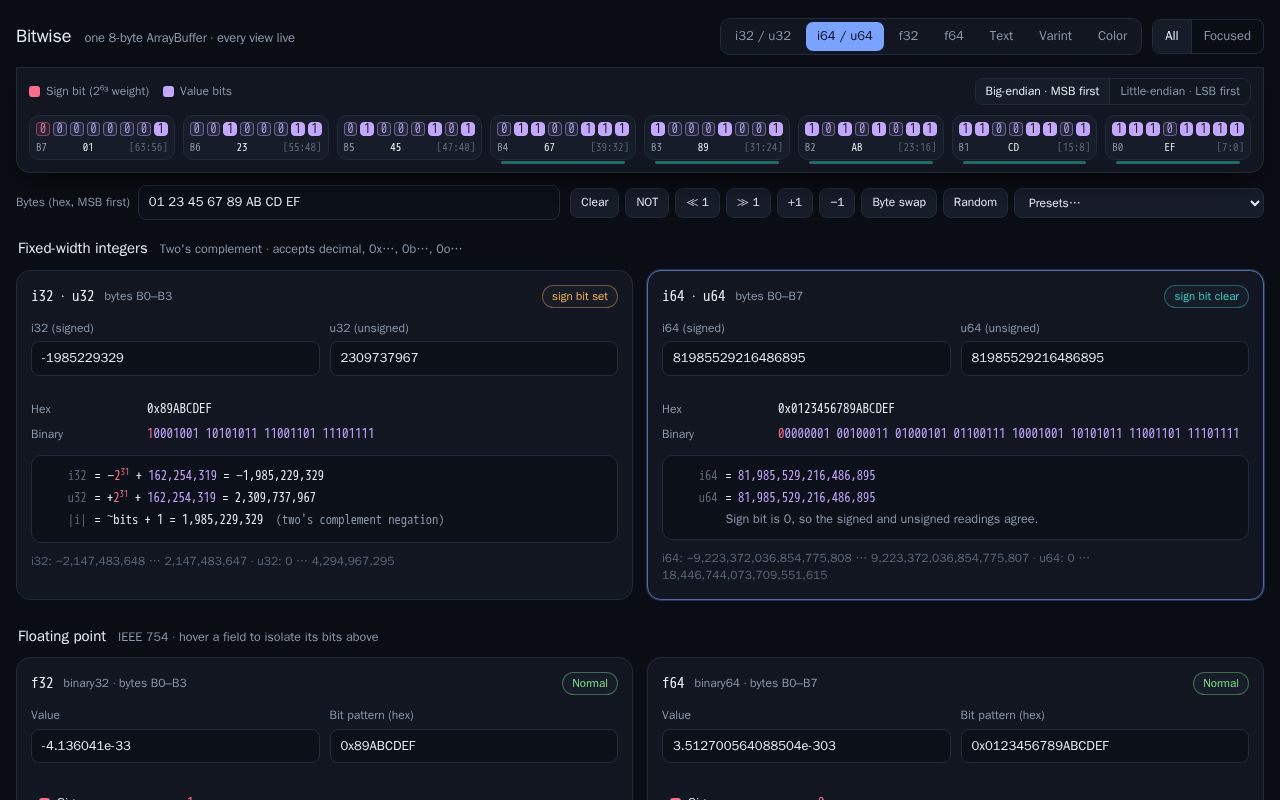The image size is (1280, 800).
Task: Switch to Big-endian MSB first ordering
Action: click(x=1042, y=91)
